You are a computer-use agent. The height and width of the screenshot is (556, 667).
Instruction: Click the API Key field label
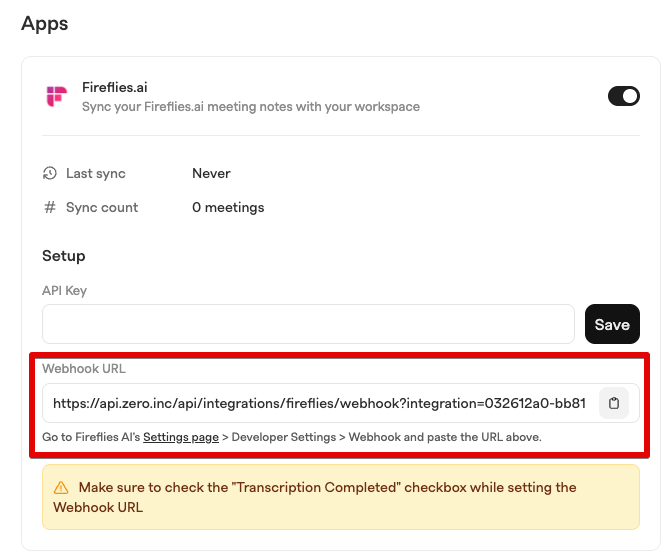pos(64,291)
